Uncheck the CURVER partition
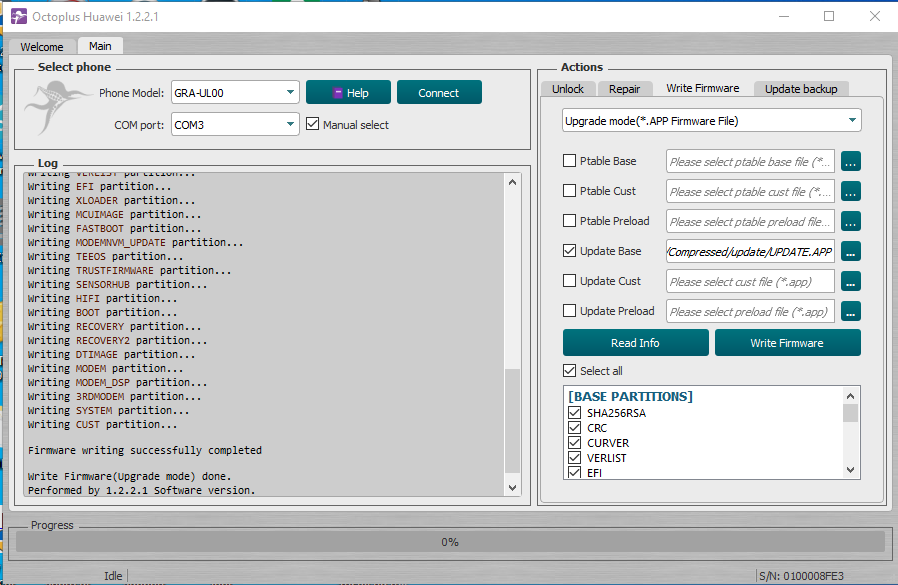Screen dimensions: 898x585 [574, 442]
